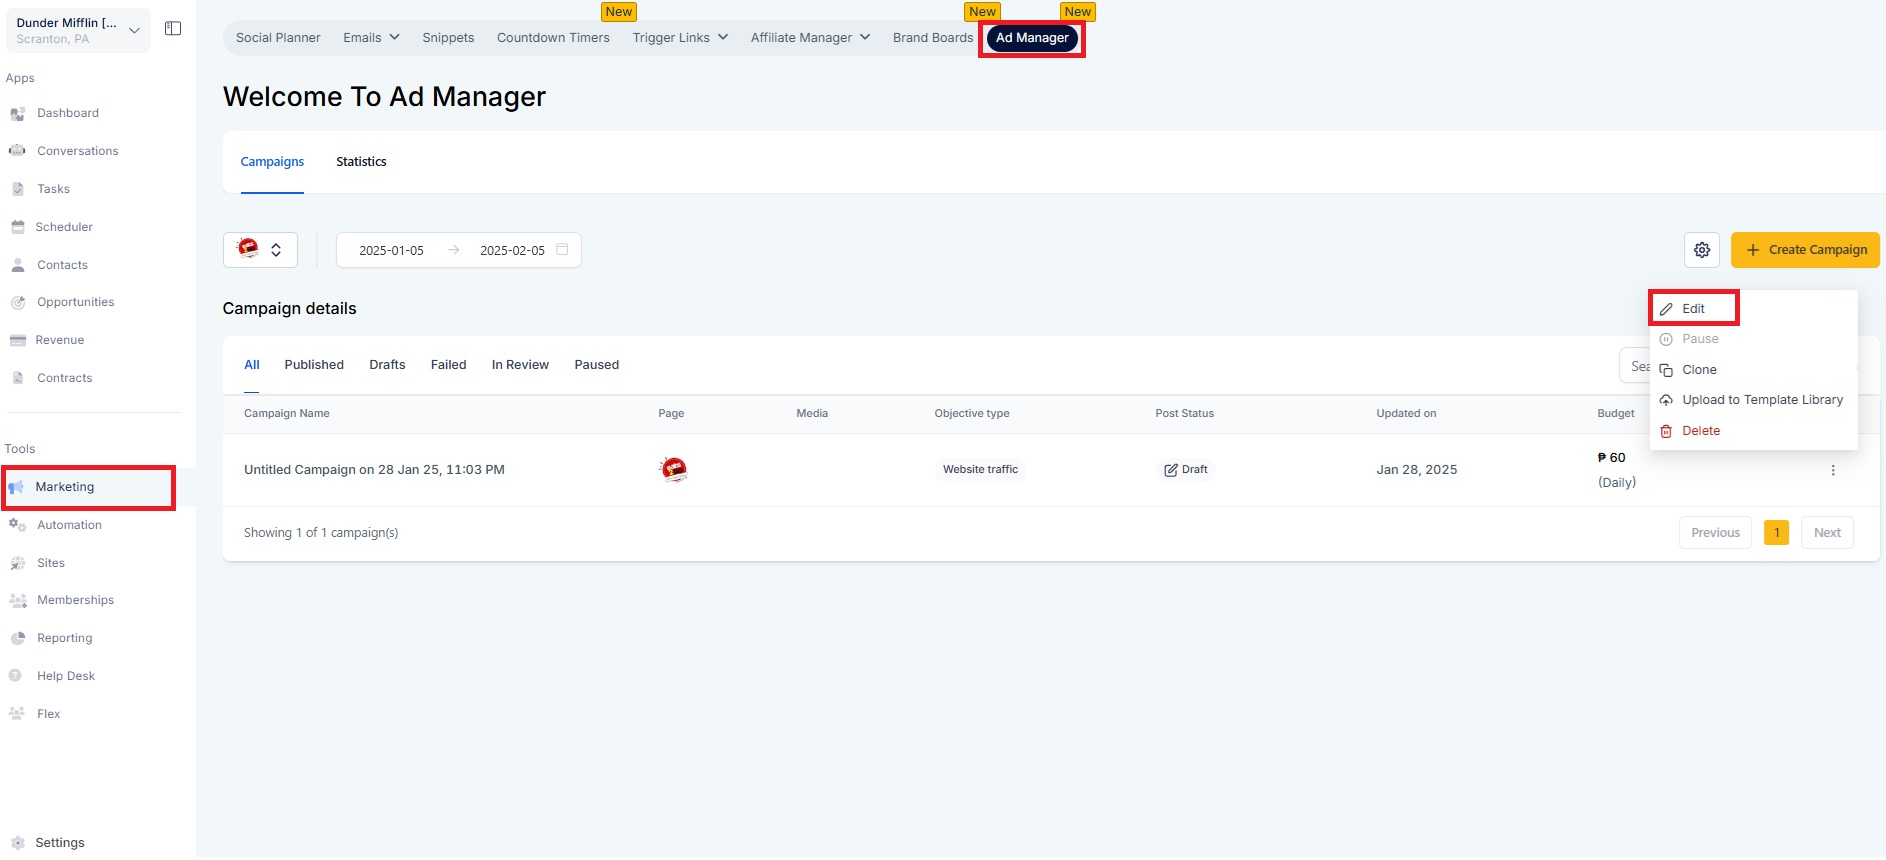The width and height of the screenshot is (1886, 860).
Task: Open the ad account page selector
Action: click(x=260, y=250)
